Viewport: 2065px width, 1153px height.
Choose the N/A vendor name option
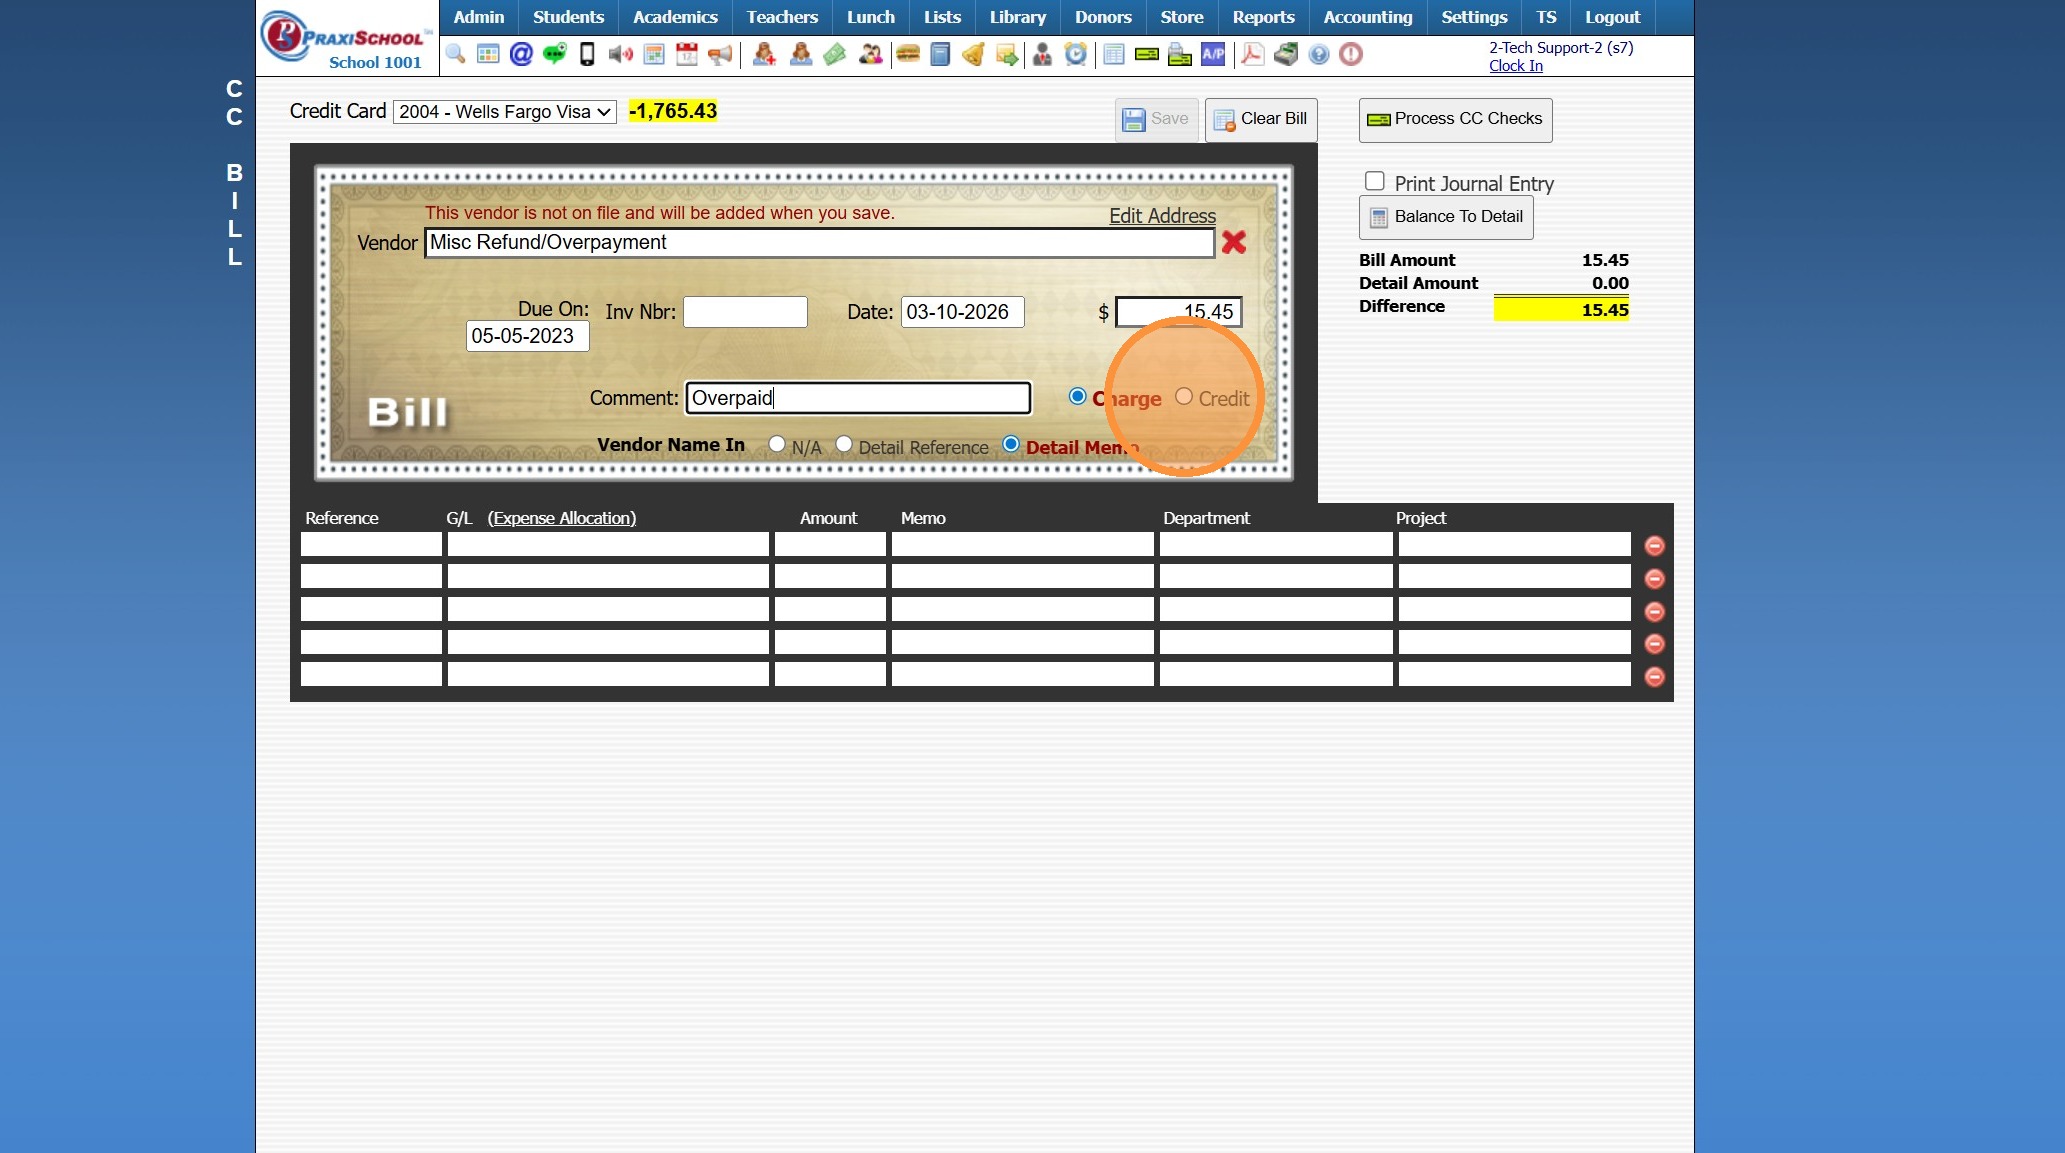click(x=777, y=444)
